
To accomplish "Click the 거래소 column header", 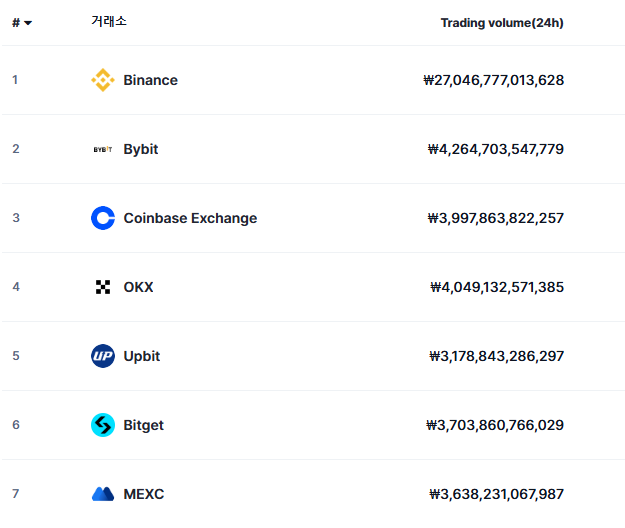I will 109,21.
